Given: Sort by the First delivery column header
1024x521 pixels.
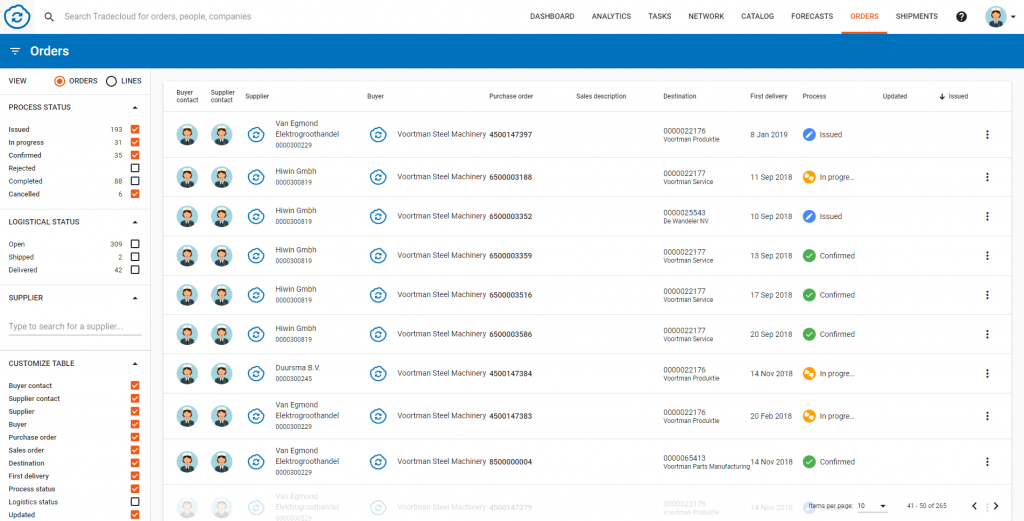Looking at the screenshot, I should point(769,96).
